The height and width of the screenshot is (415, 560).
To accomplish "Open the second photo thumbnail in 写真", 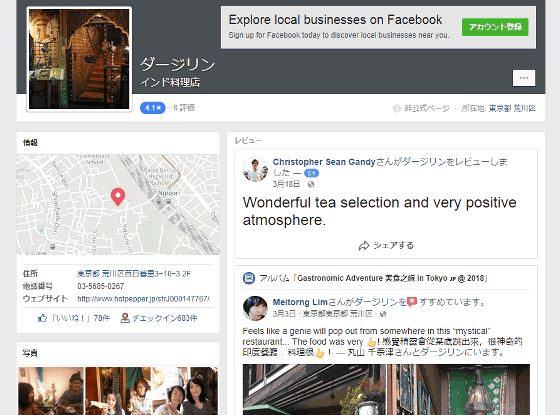I will pos(118,391).
